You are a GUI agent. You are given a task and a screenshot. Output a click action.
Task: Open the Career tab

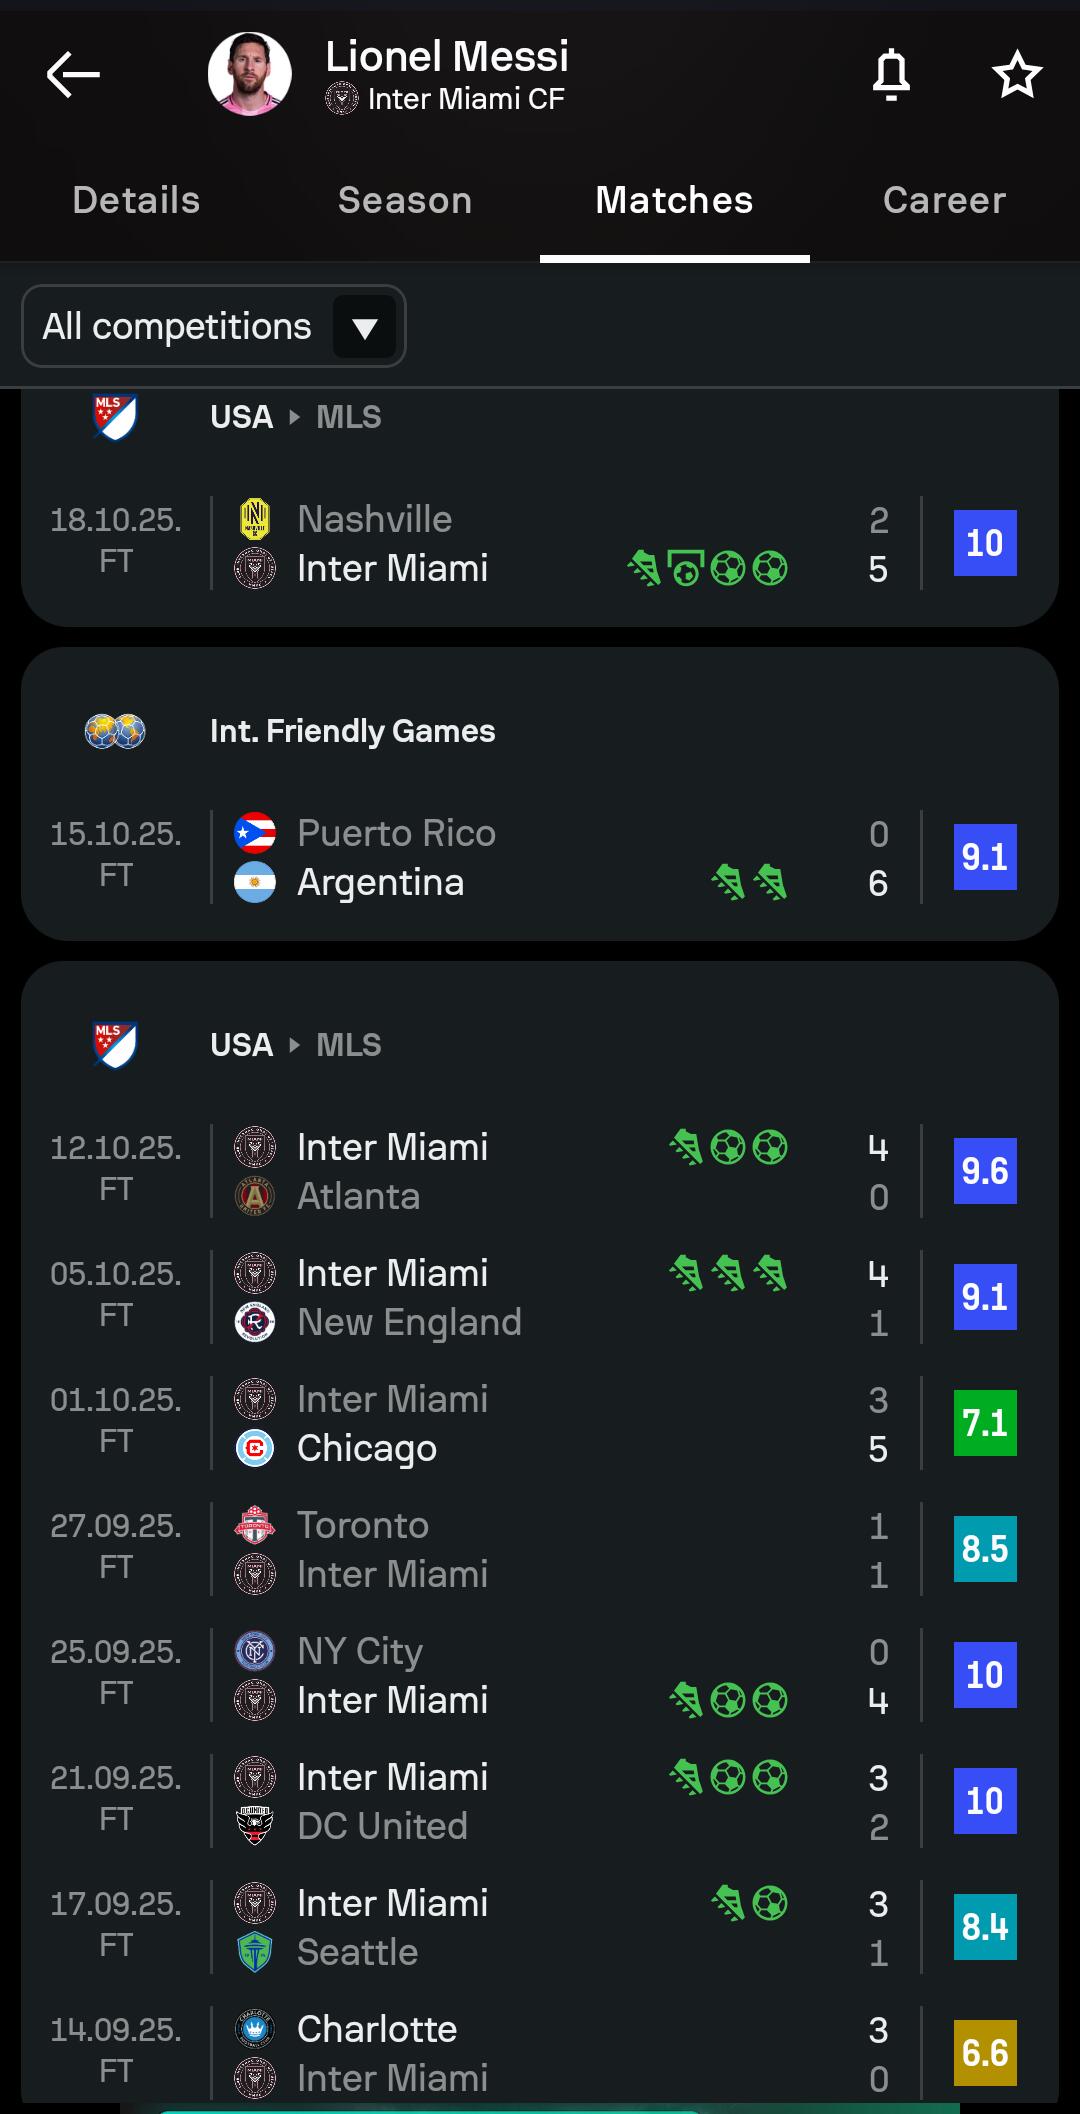(944, 200)
